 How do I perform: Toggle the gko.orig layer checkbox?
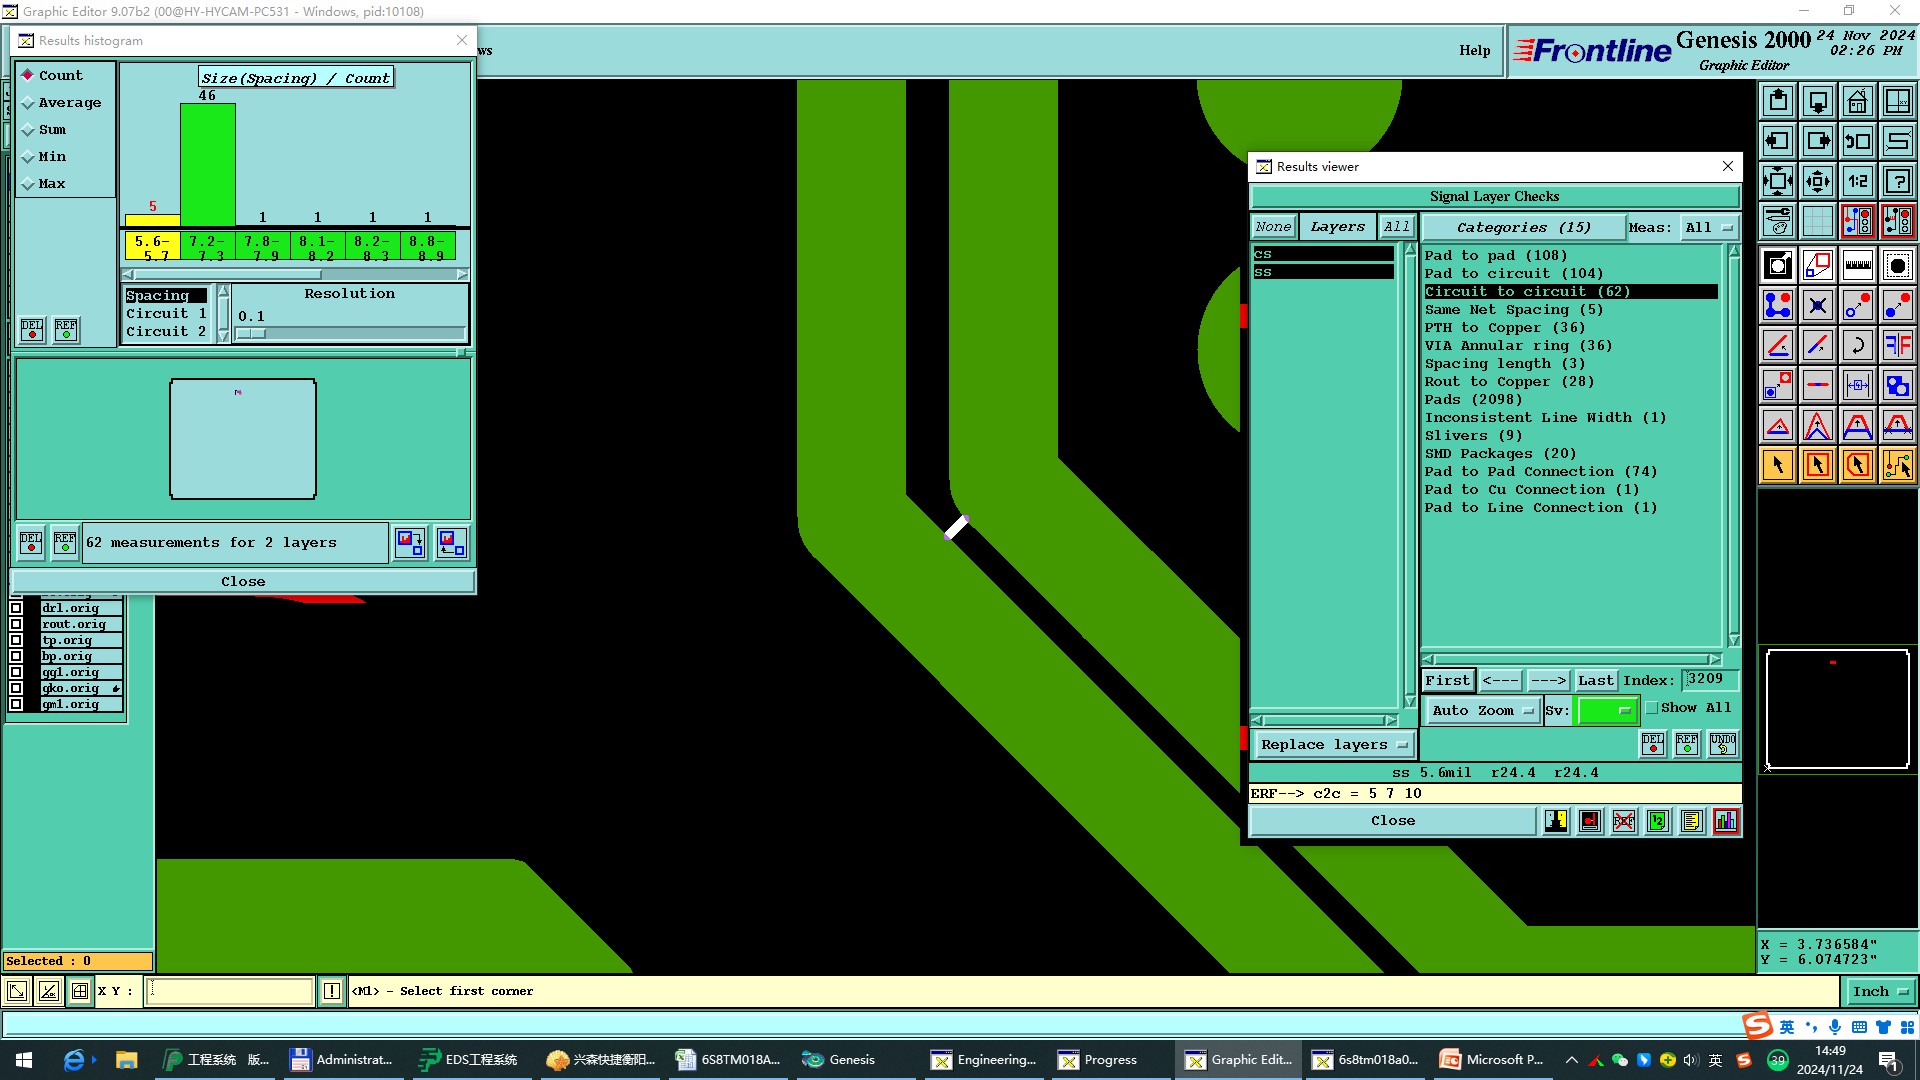coord(16,688)
